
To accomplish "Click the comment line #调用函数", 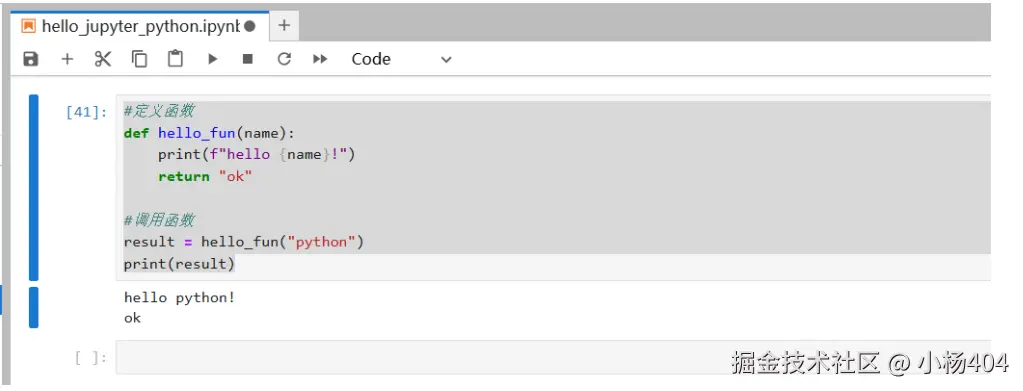I will pos(159,220).
